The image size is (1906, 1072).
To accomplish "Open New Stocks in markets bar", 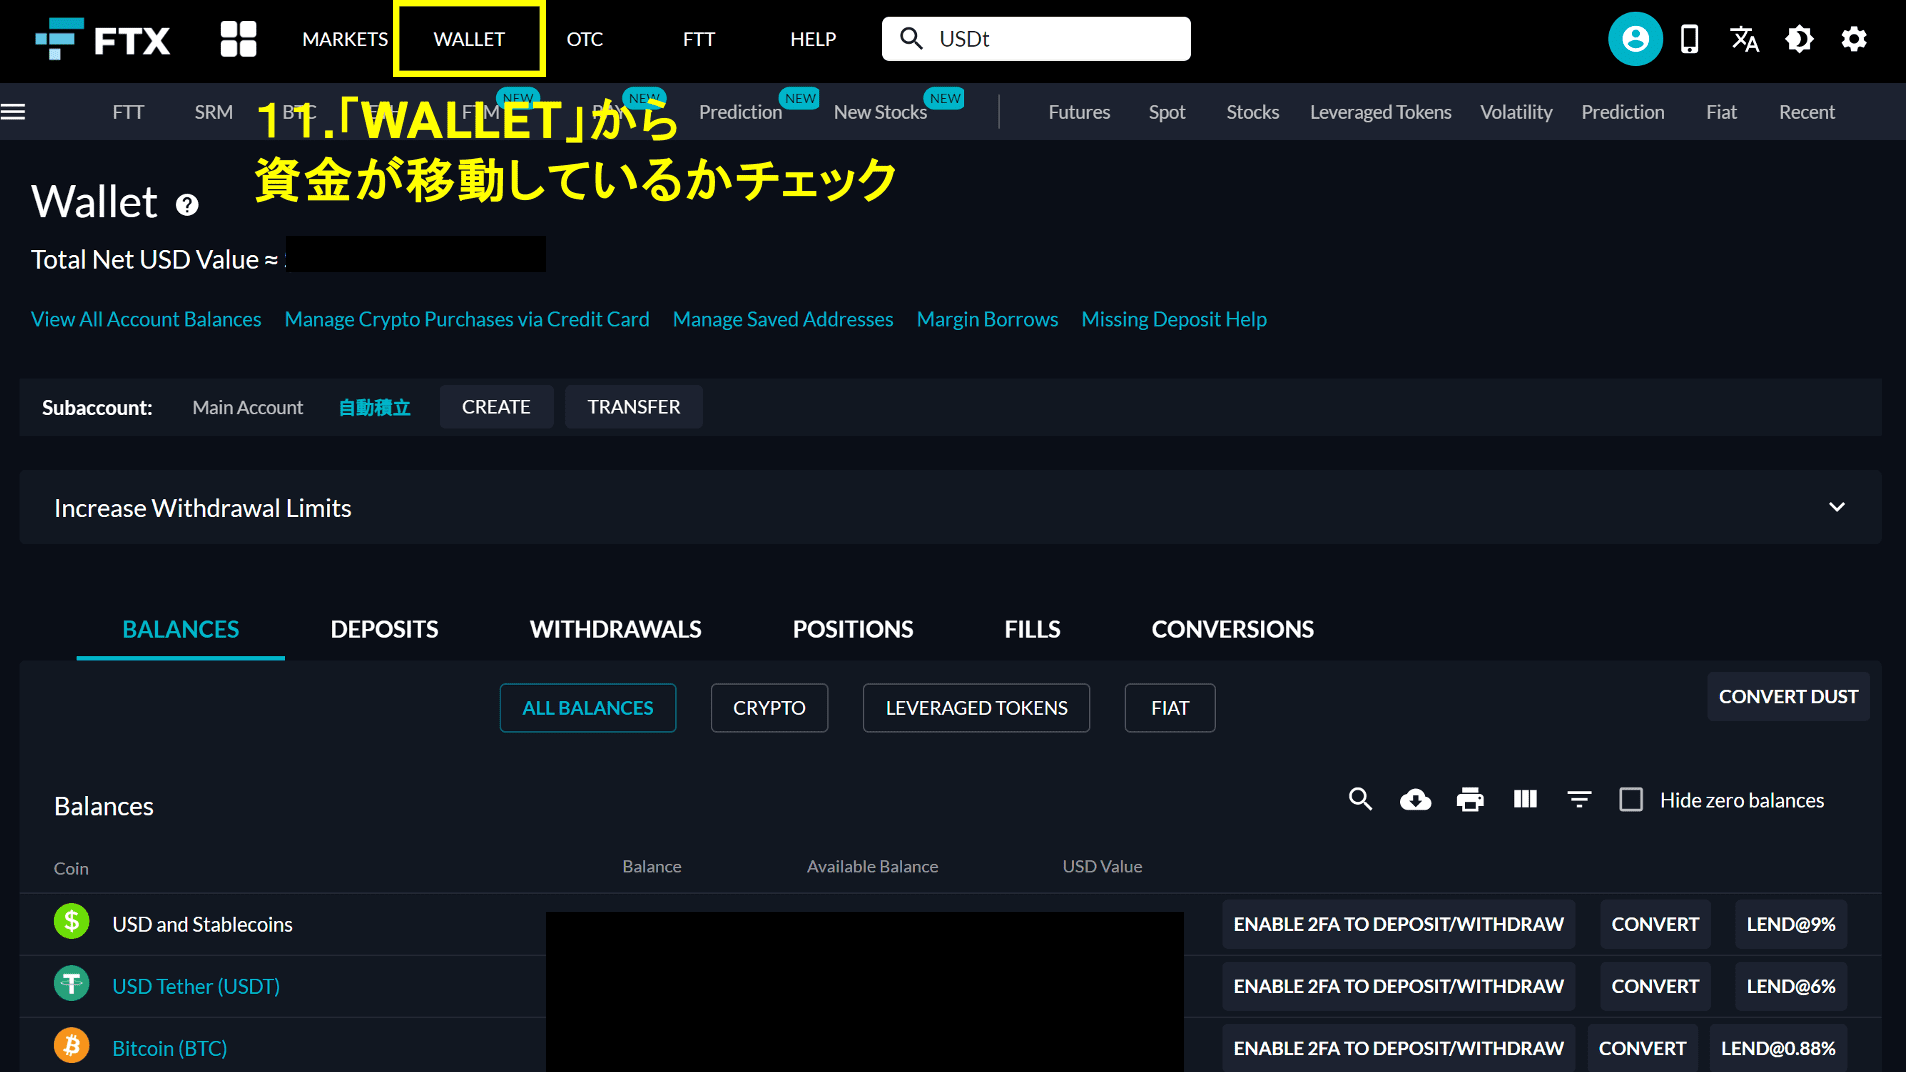I will tap(880, 112).
